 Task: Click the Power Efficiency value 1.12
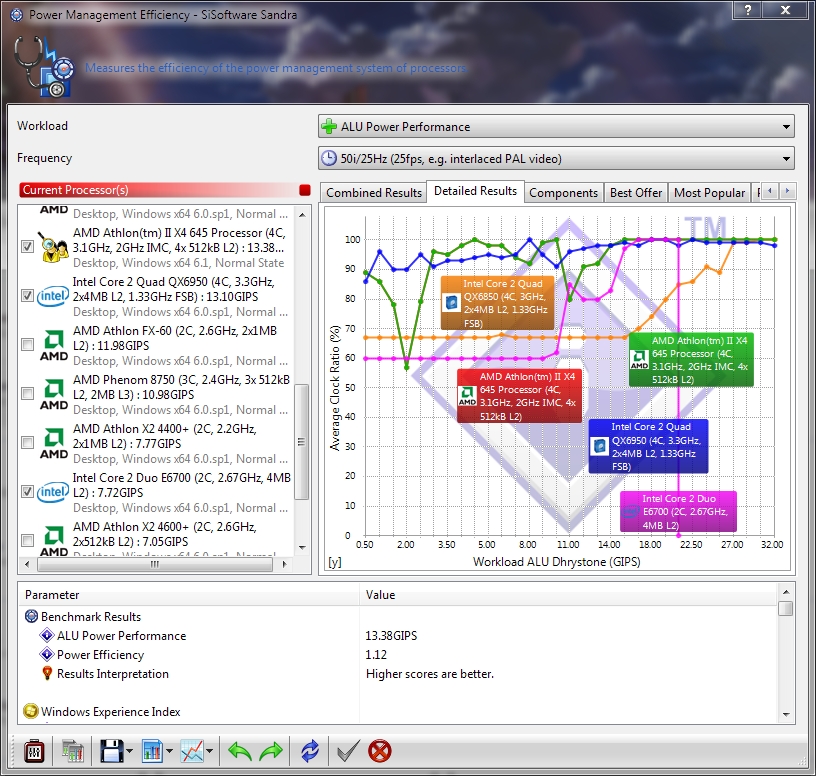point(376,654)
